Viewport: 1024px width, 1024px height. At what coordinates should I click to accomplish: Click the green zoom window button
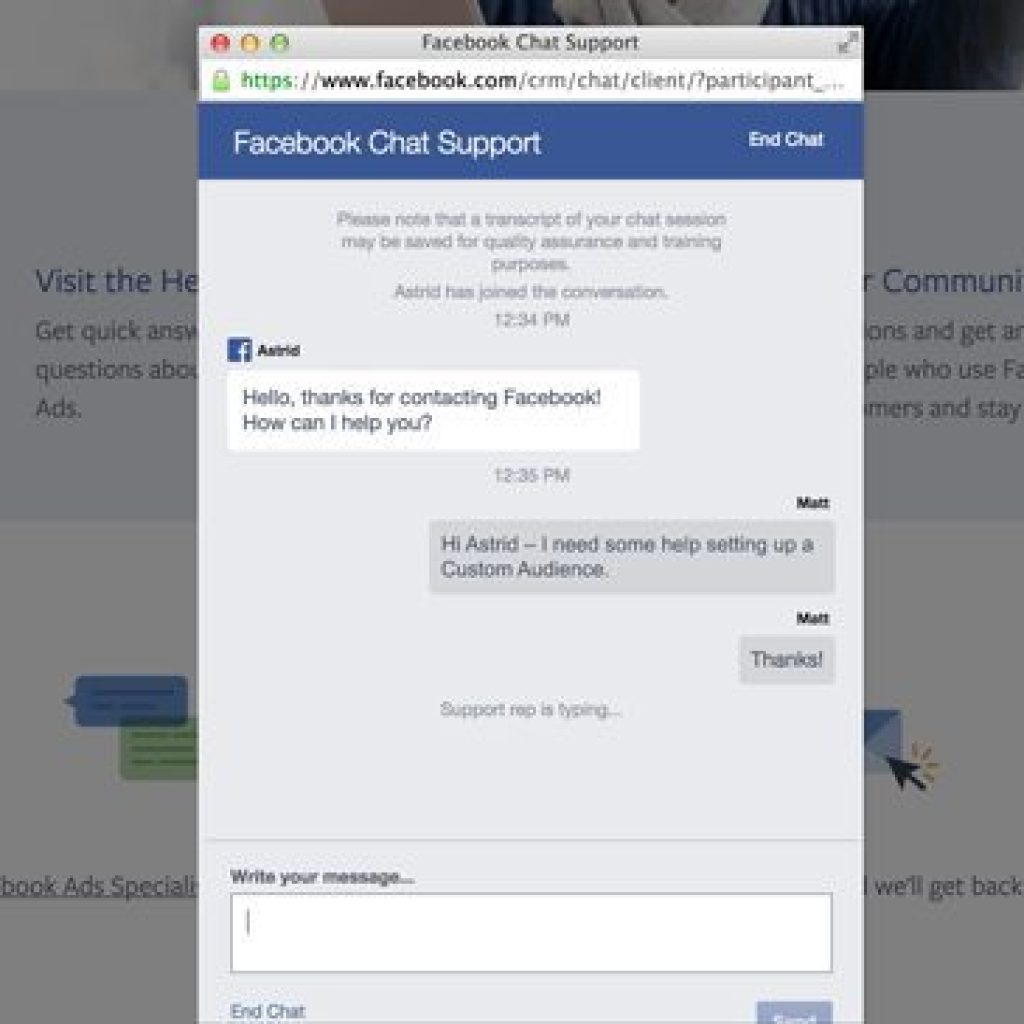pyautogui.click(x=280, y=43)
